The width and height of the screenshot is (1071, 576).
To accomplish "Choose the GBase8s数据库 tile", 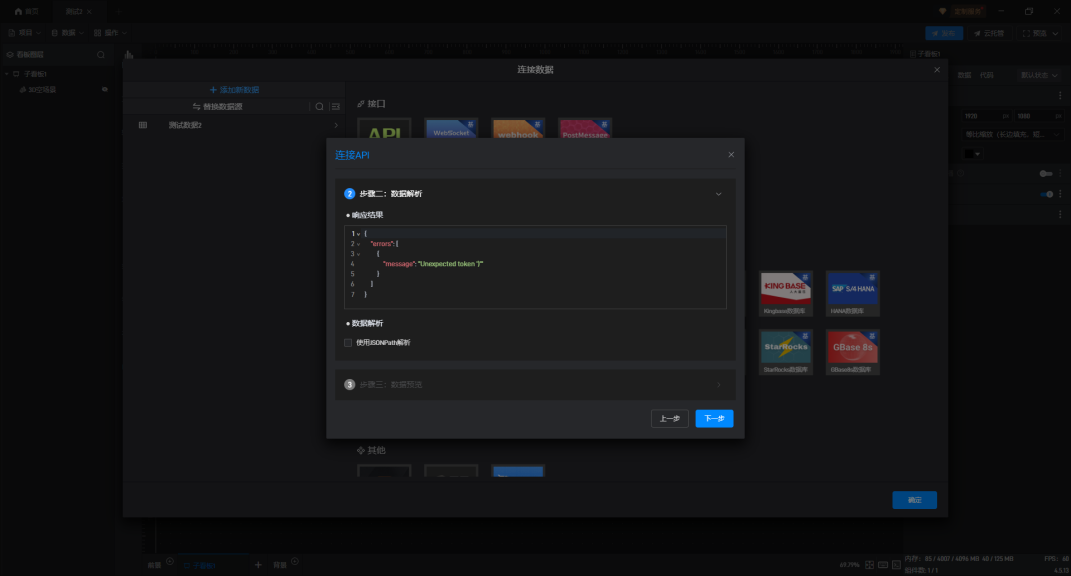I will click(x=852, y=352).
